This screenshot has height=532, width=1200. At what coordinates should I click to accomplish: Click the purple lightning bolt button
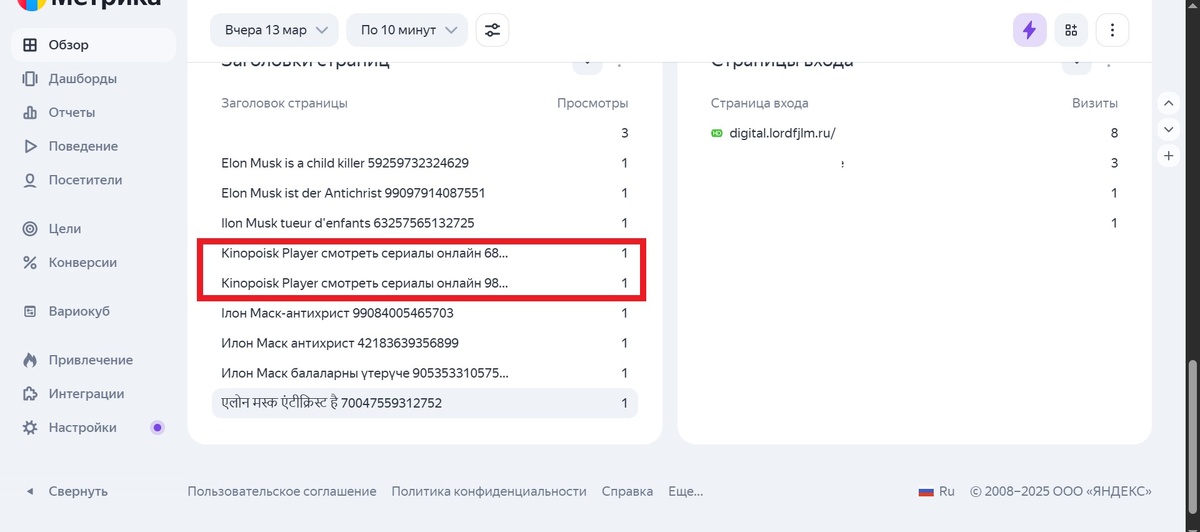pyautogui.click(x=1029, y=30)
